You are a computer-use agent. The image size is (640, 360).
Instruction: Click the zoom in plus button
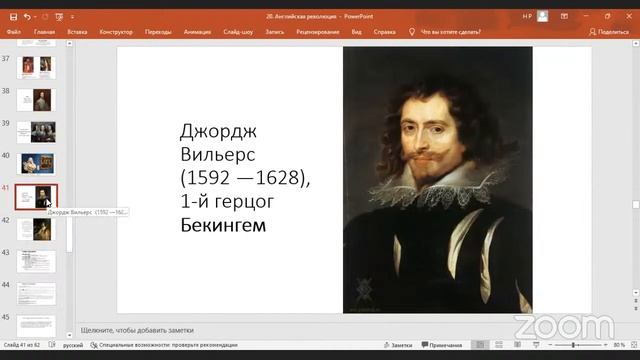pyautogui.click(x=605, y=345)
